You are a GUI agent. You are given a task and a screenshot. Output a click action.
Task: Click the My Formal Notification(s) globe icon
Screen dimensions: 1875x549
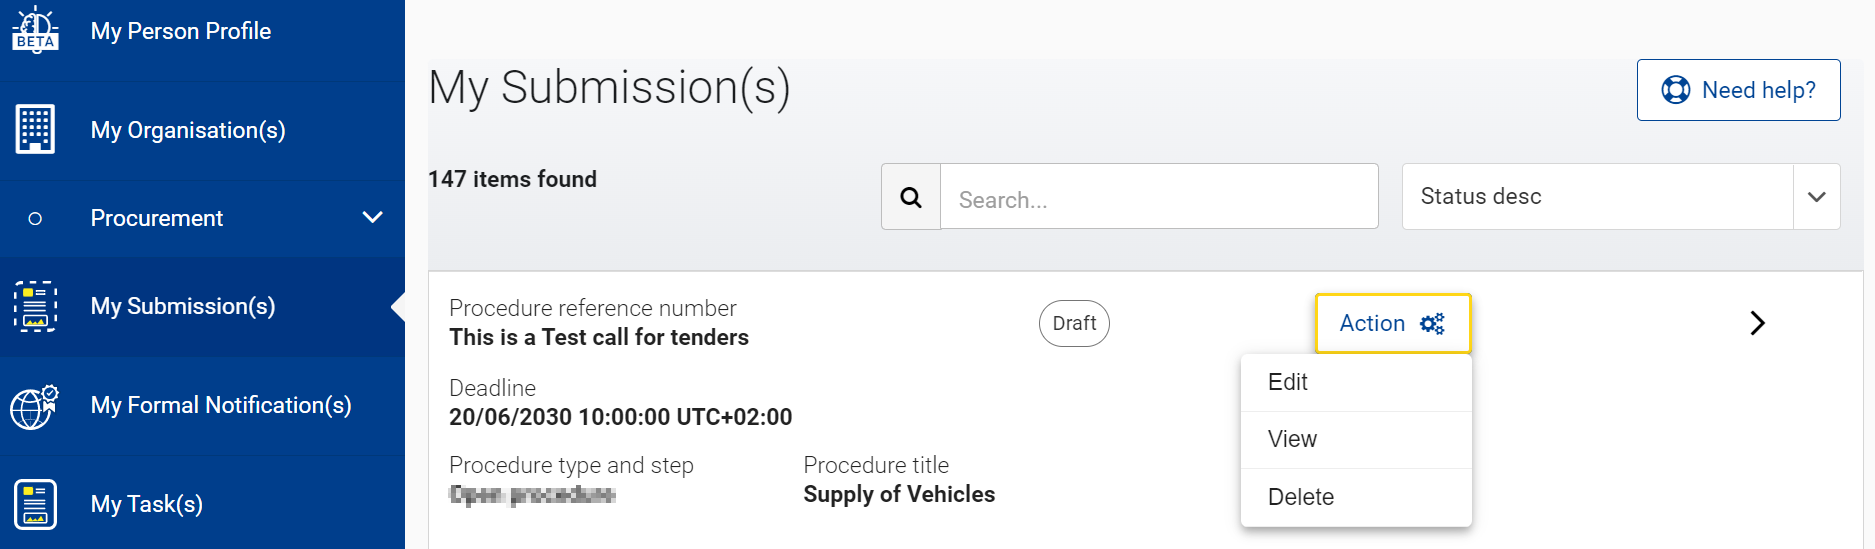click(x=35, y=405)
